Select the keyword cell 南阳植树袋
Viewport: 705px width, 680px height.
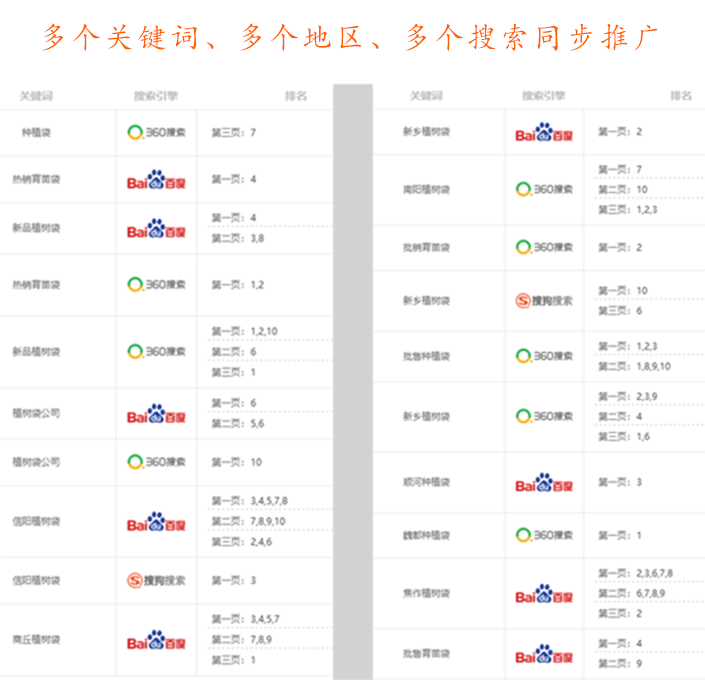click(x=426, y=189)
